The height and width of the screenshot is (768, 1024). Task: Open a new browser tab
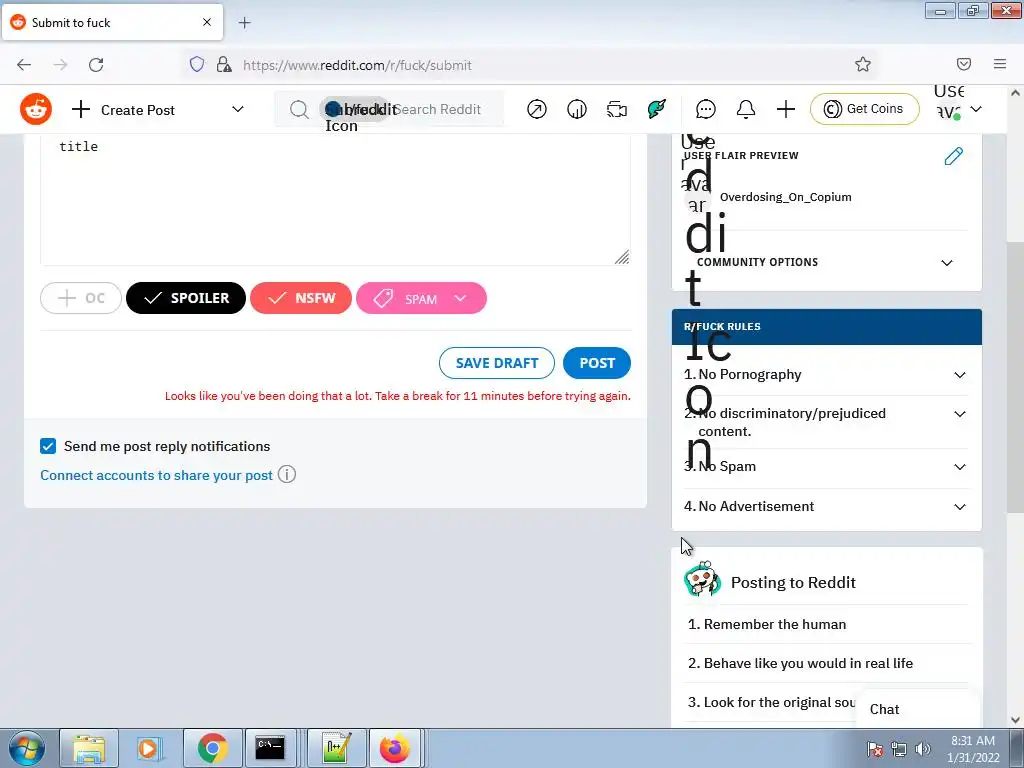tap(244, 23)
